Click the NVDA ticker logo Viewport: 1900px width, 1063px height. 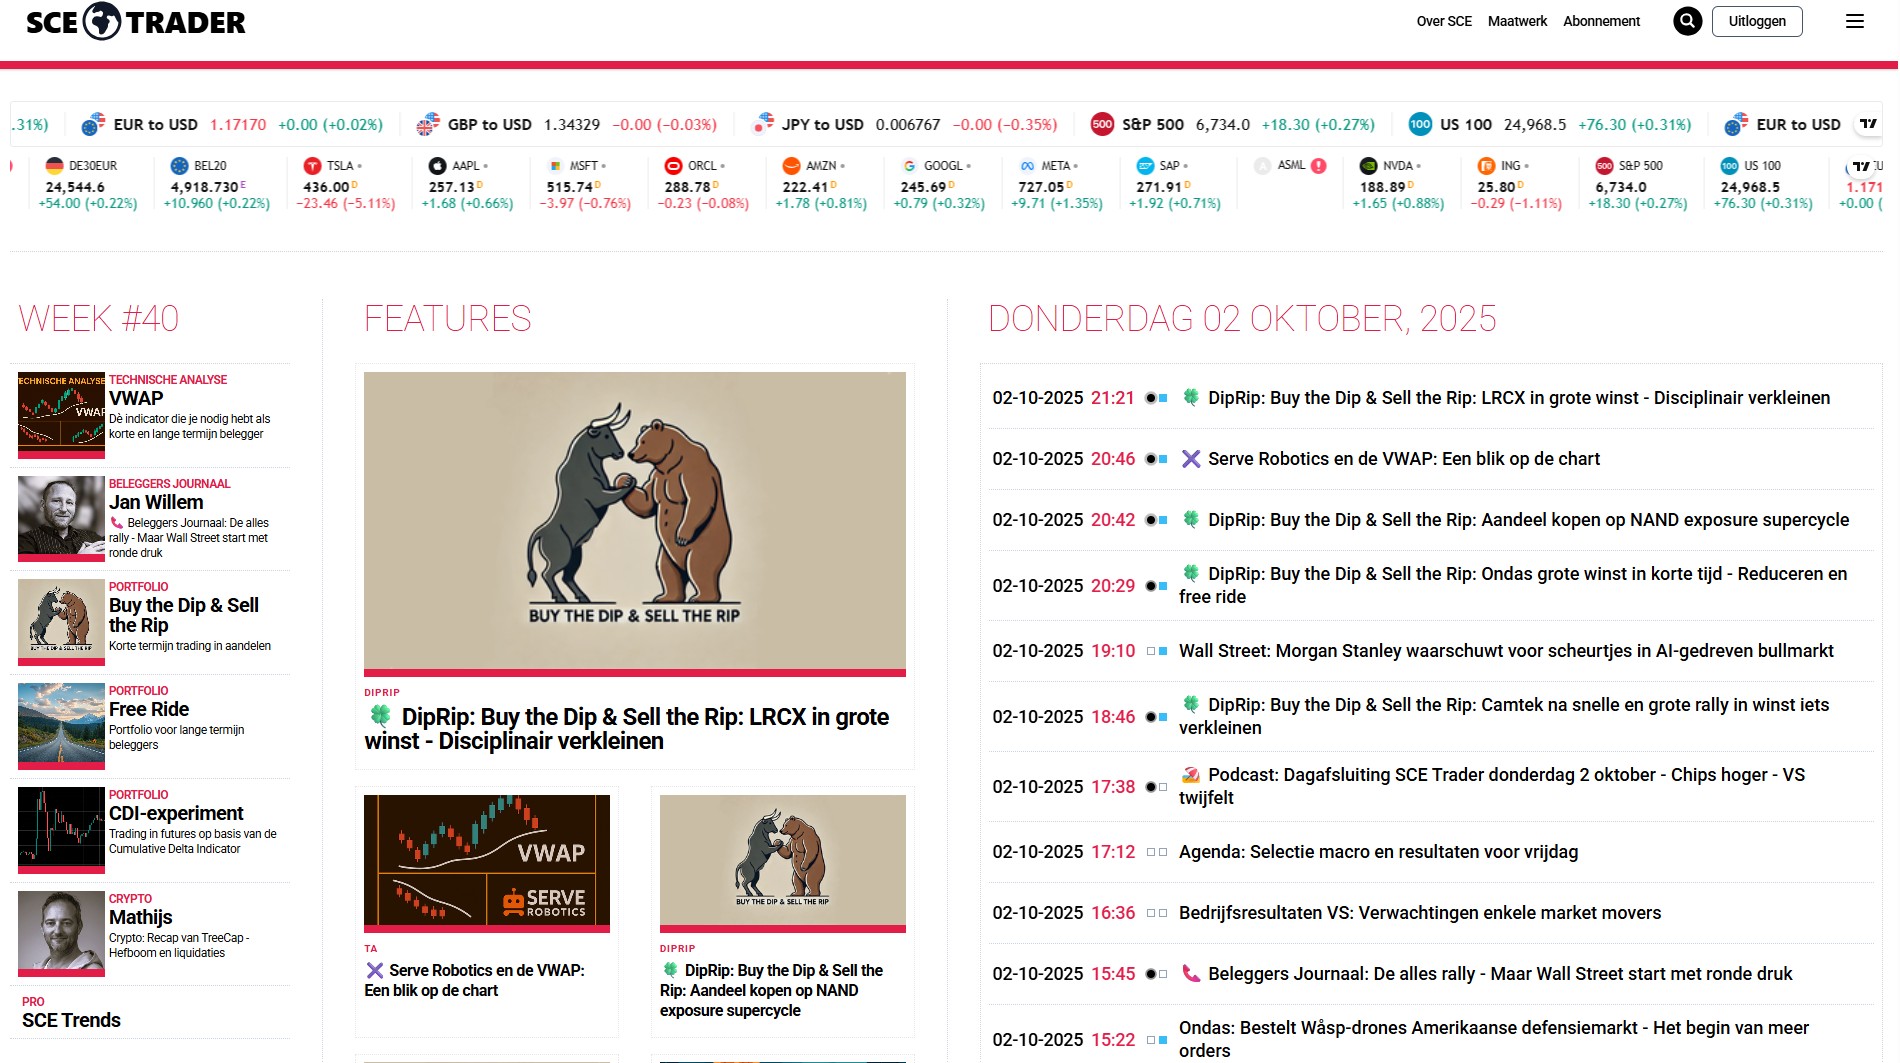pos(1368,166)
